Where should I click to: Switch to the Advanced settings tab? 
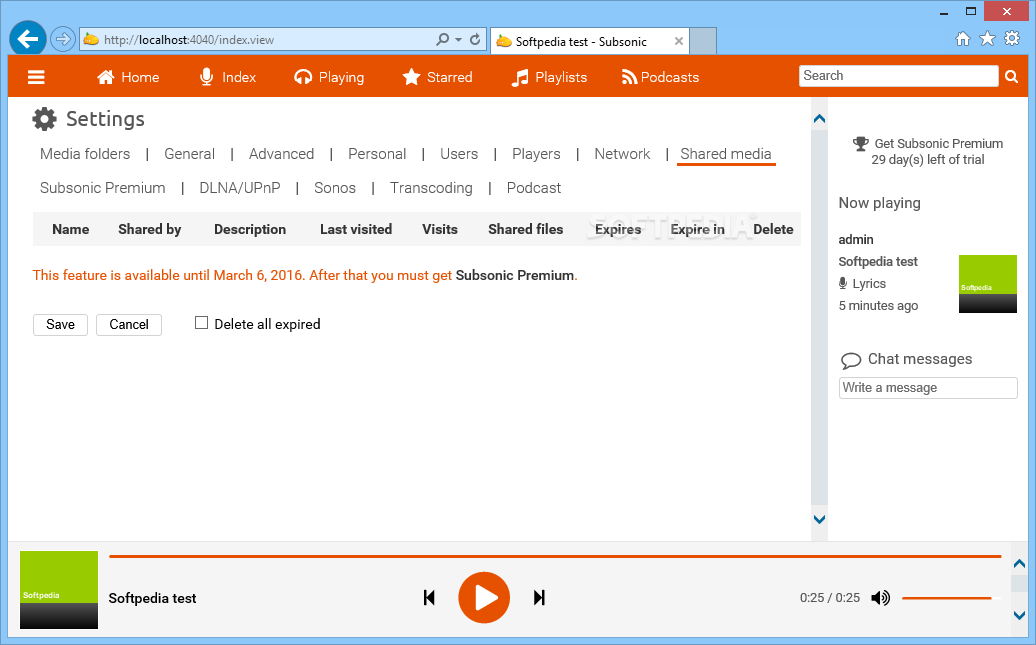click(281, 154)
